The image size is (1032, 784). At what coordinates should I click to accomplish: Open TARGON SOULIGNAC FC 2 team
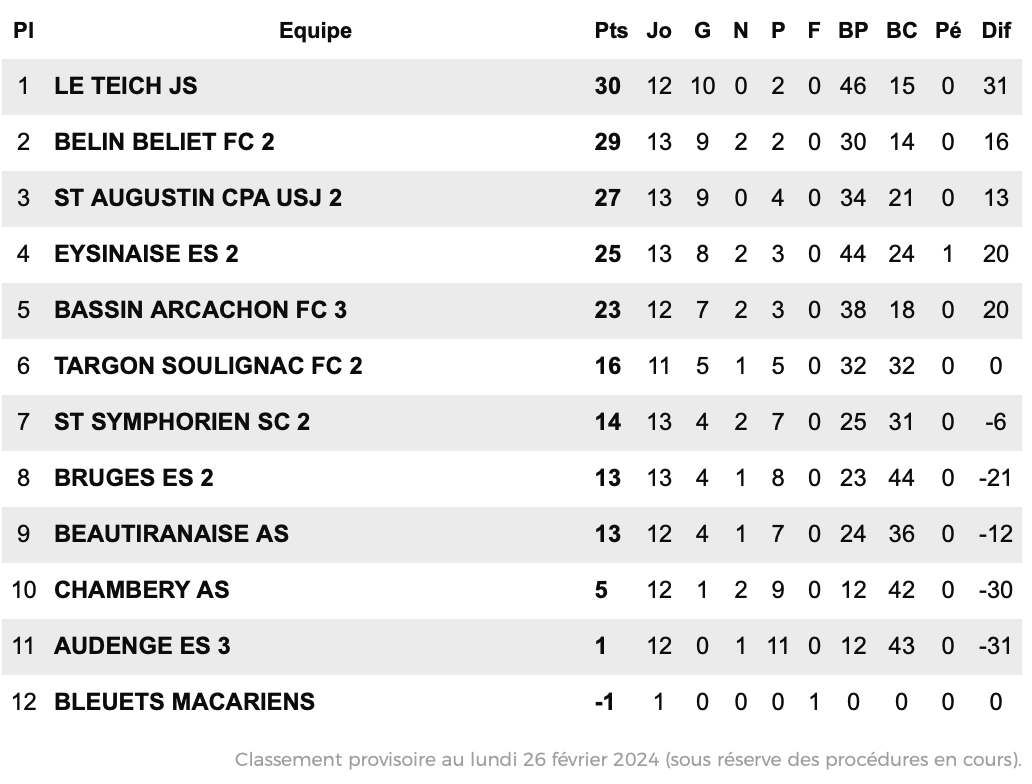[208, 366]
